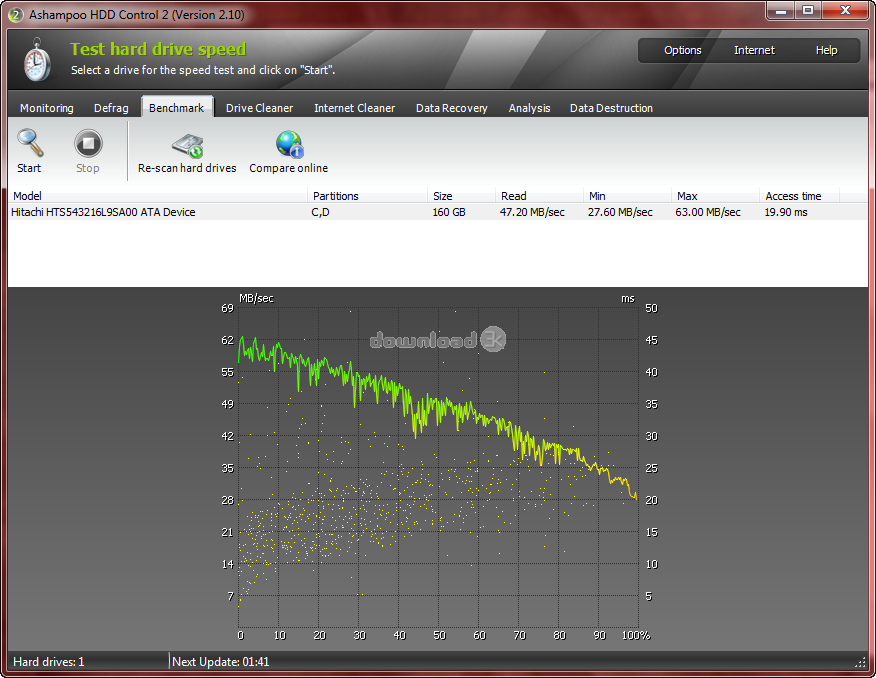
Task: Sort by the Access time column header
Action: coord(799,196)
